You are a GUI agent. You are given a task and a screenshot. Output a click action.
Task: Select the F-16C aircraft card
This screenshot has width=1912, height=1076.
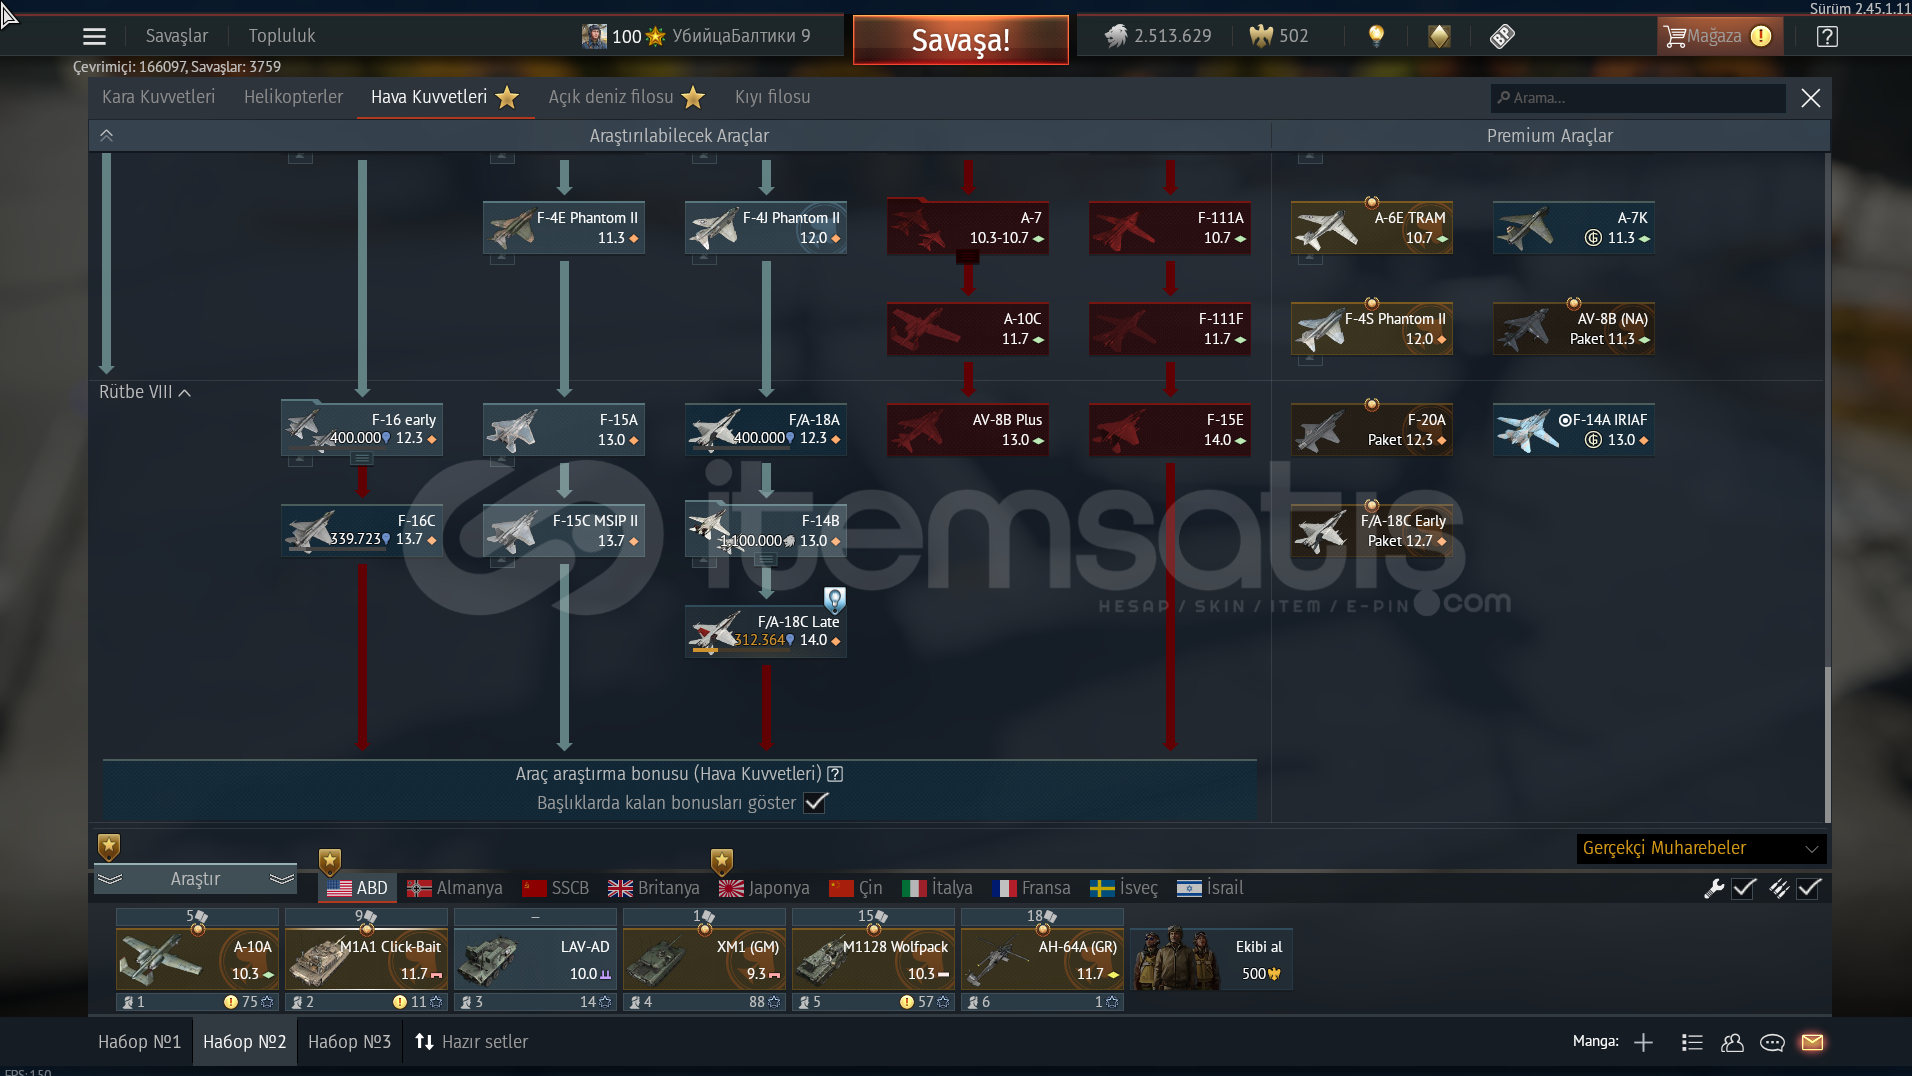click(362, 531)
